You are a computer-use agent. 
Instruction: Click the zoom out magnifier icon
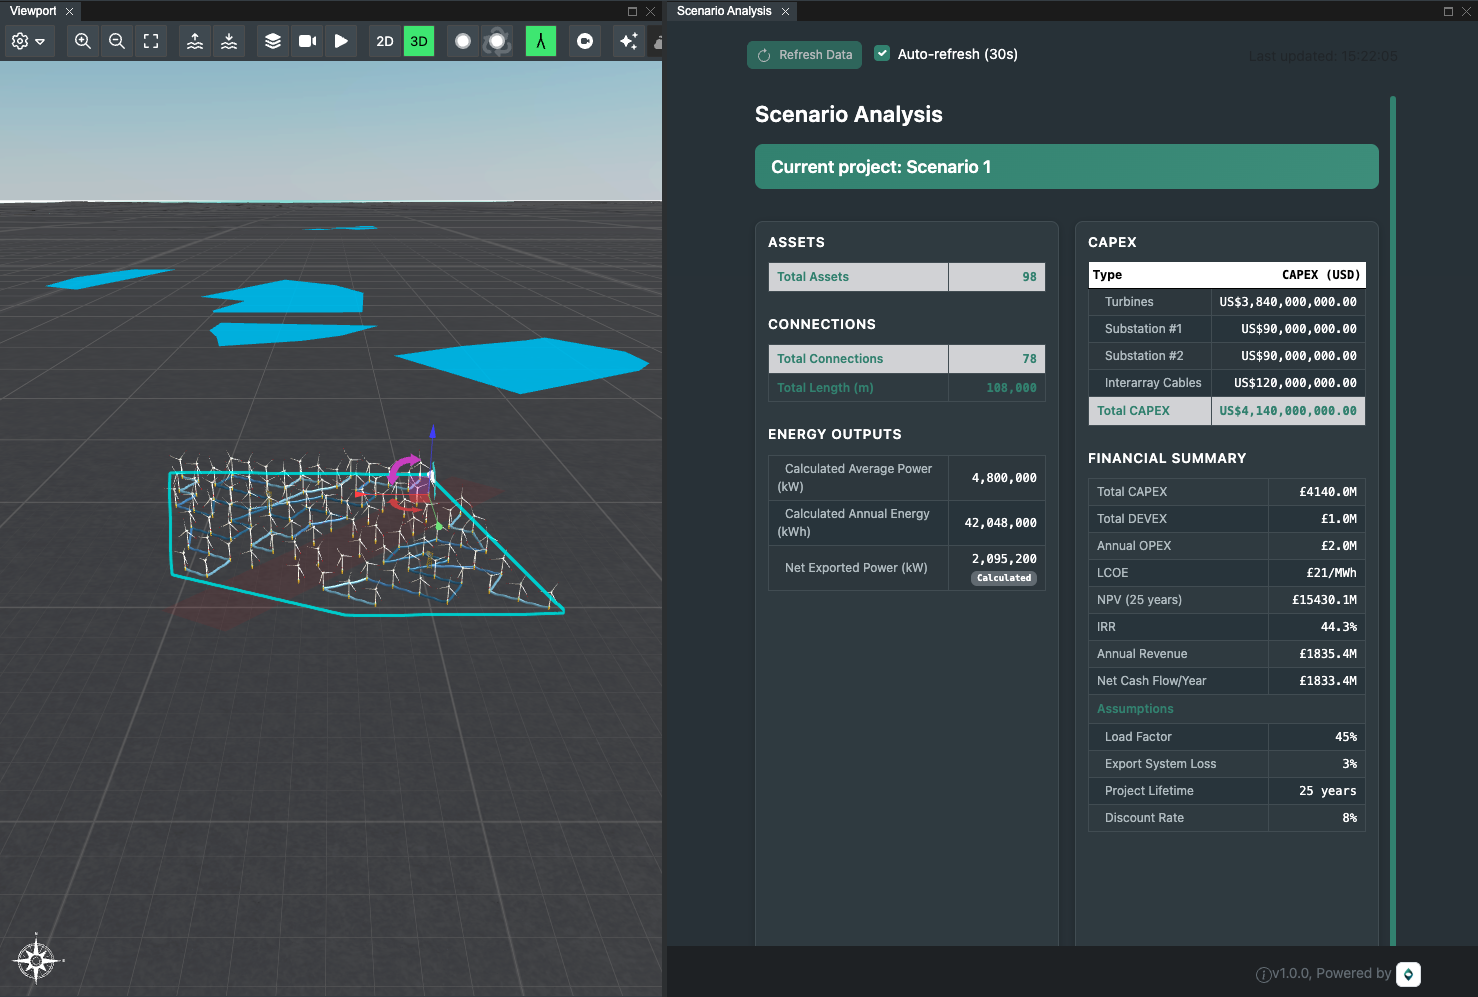tap(117, 41)
